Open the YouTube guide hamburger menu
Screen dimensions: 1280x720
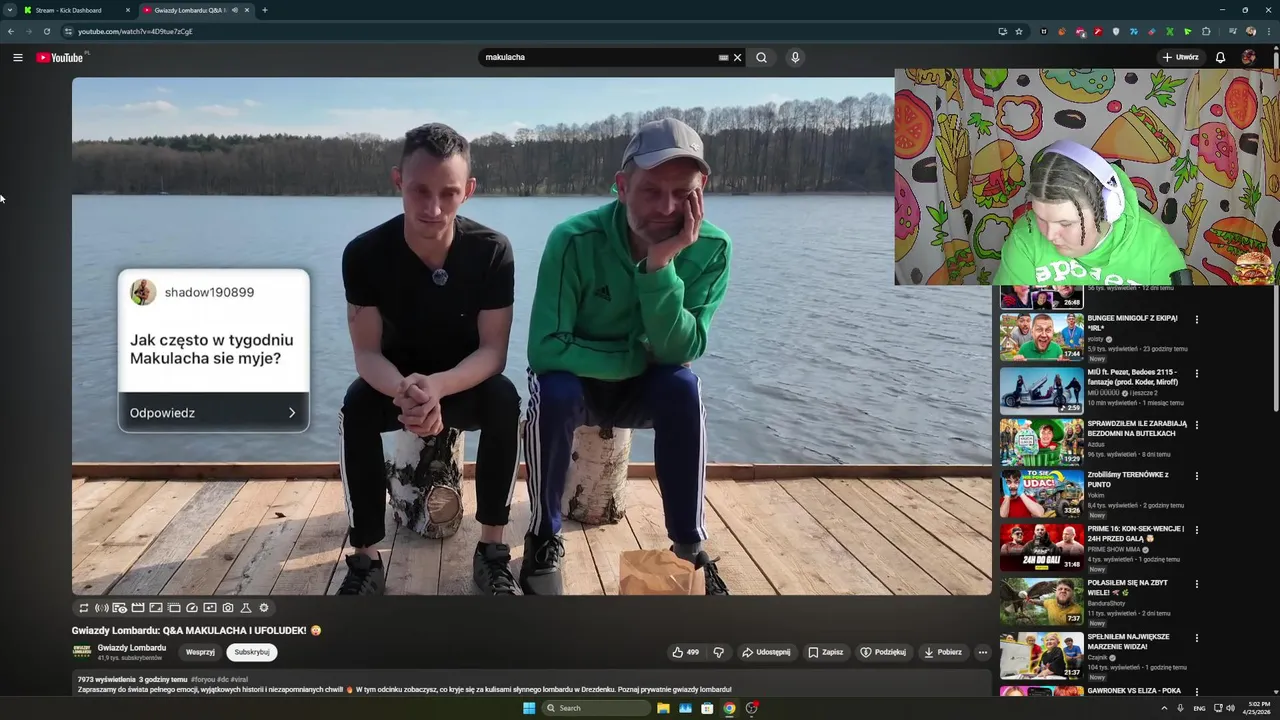coord(18,57)
